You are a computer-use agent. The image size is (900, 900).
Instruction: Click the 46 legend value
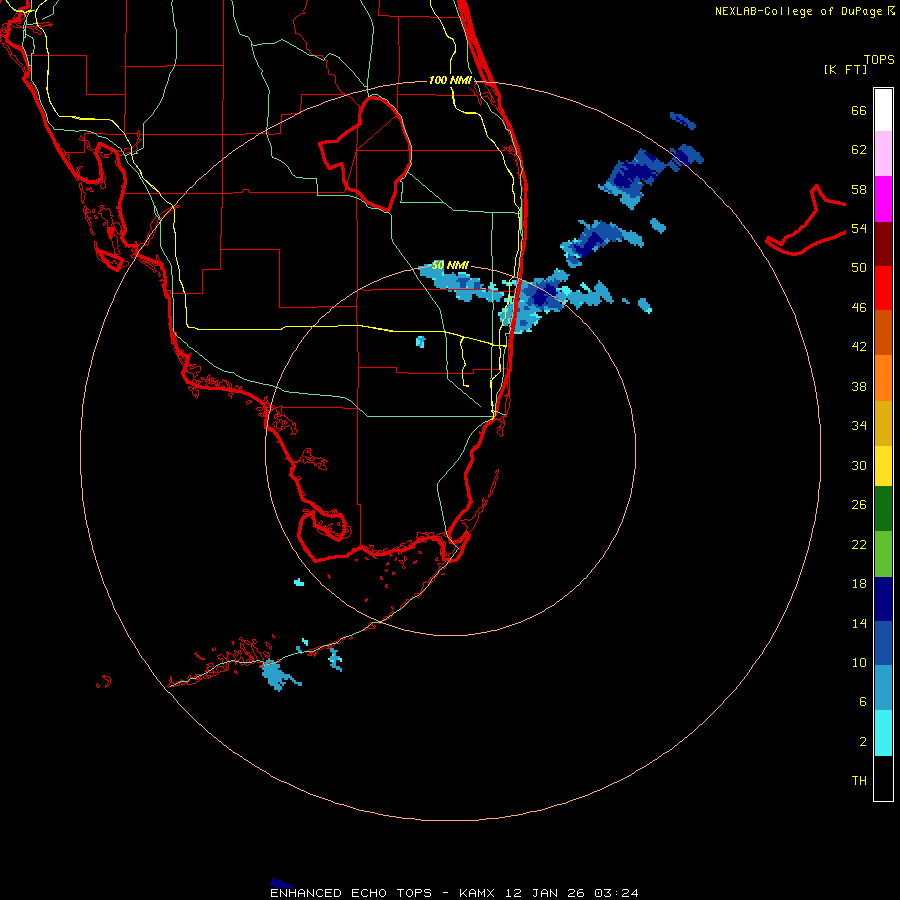pos(859,308)
